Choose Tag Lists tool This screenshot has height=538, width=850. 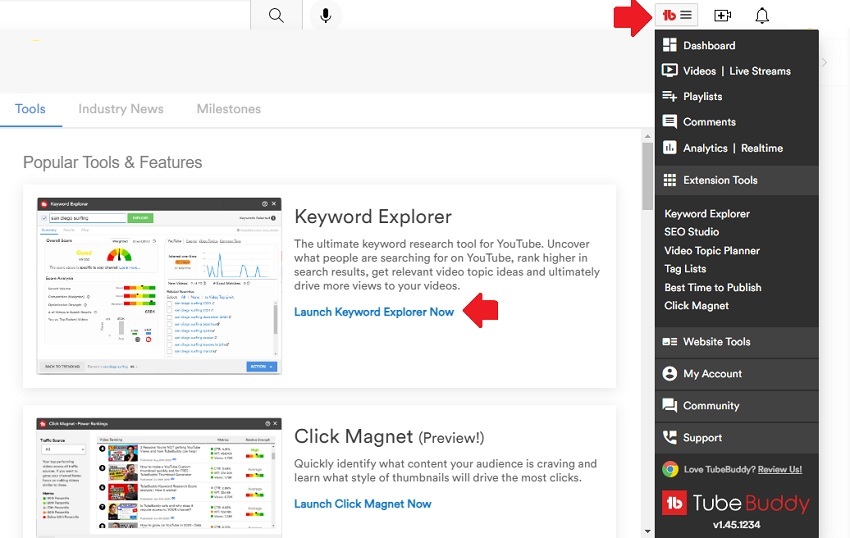(685, 268)
